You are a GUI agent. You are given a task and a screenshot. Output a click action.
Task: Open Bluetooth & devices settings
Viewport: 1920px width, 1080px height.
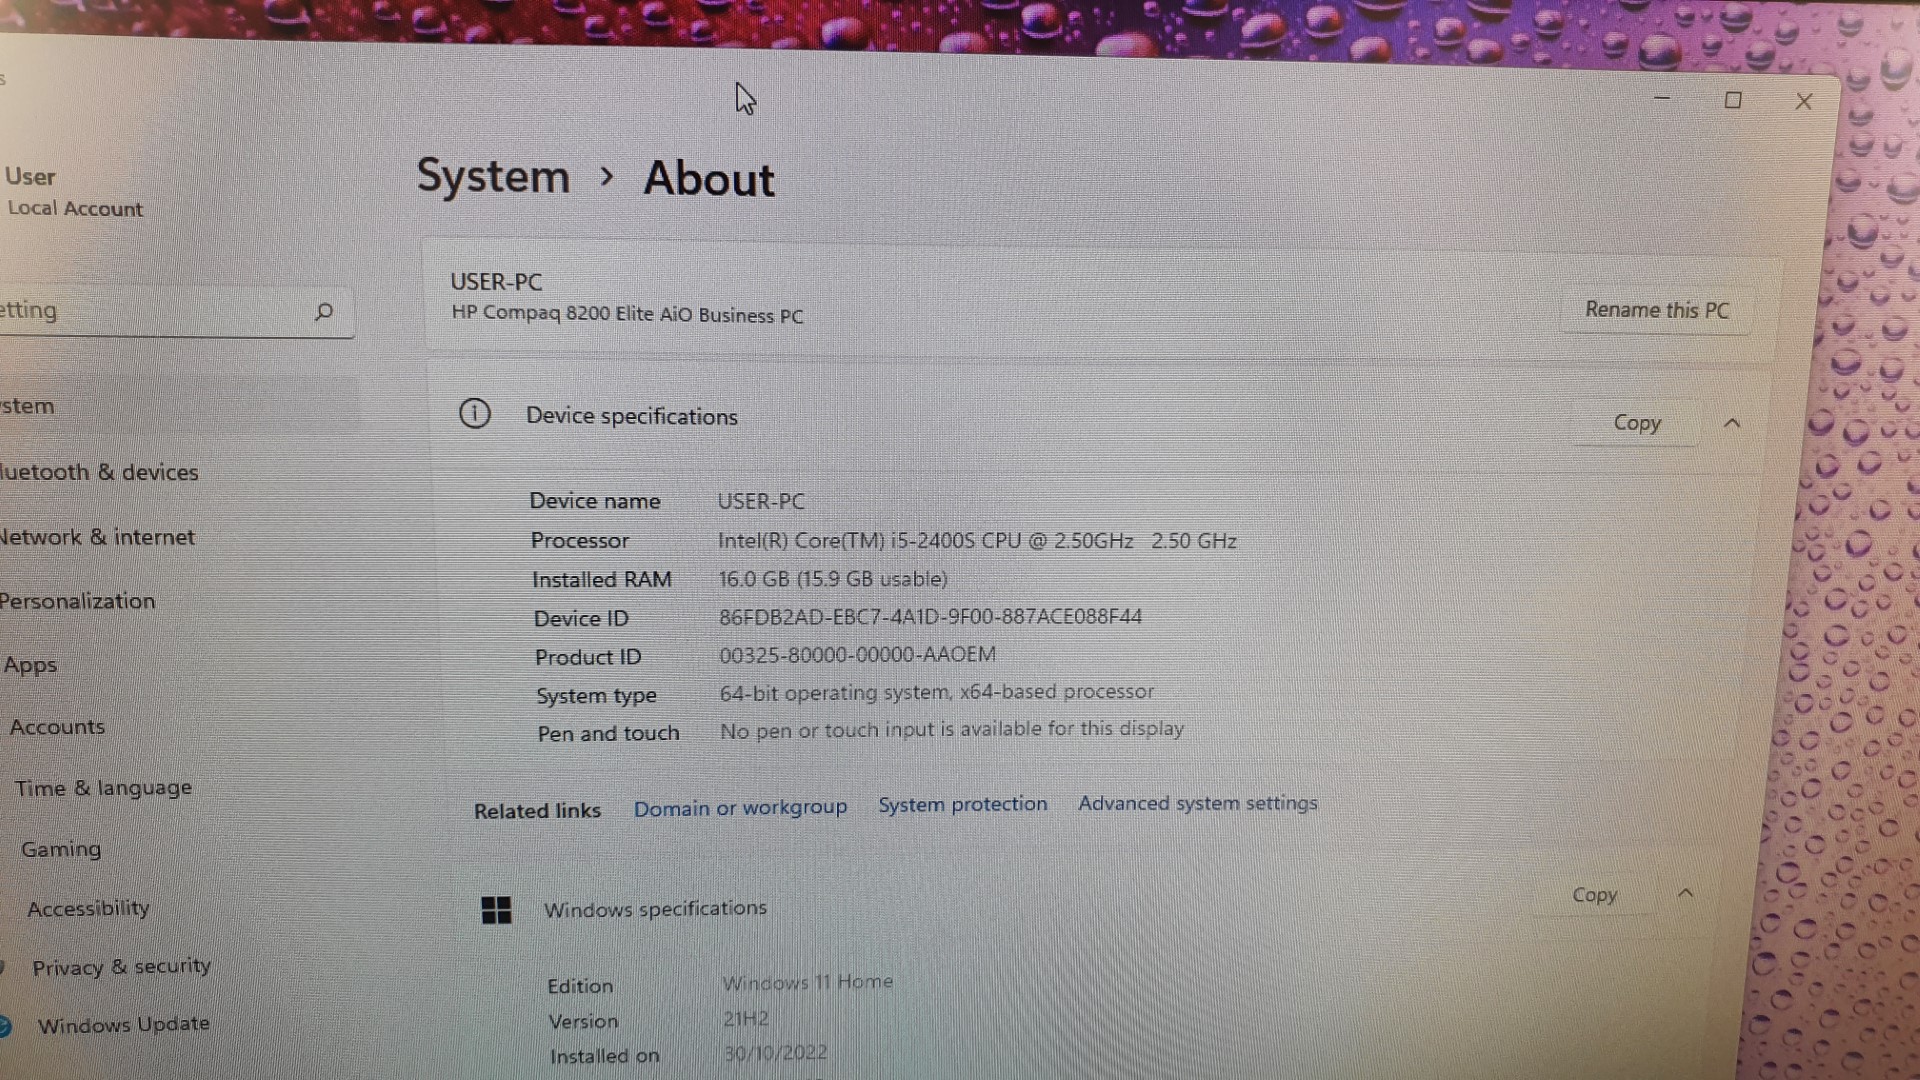click(x=98, y=472)
